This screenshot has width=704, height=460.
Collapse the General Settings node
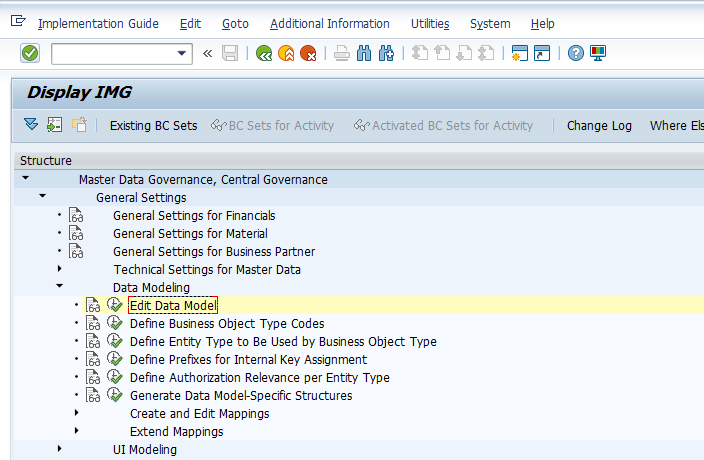coord(43,196)
